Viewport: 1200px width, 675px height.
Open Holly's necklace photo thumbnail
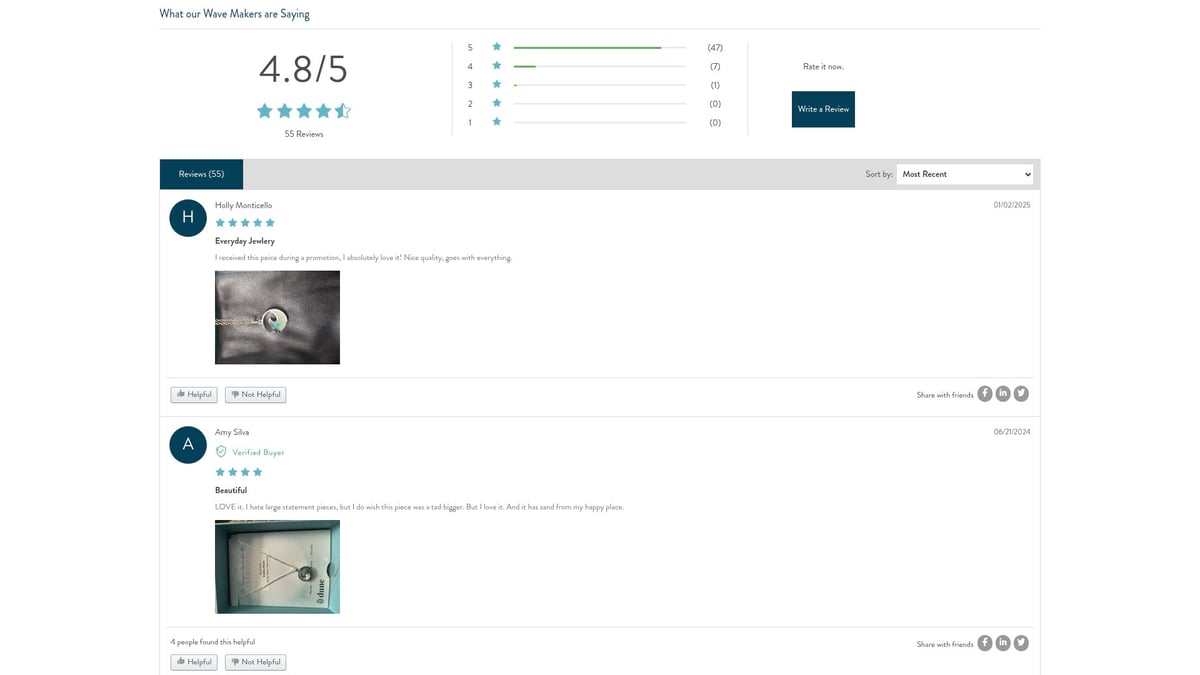[x=277, y=317]
